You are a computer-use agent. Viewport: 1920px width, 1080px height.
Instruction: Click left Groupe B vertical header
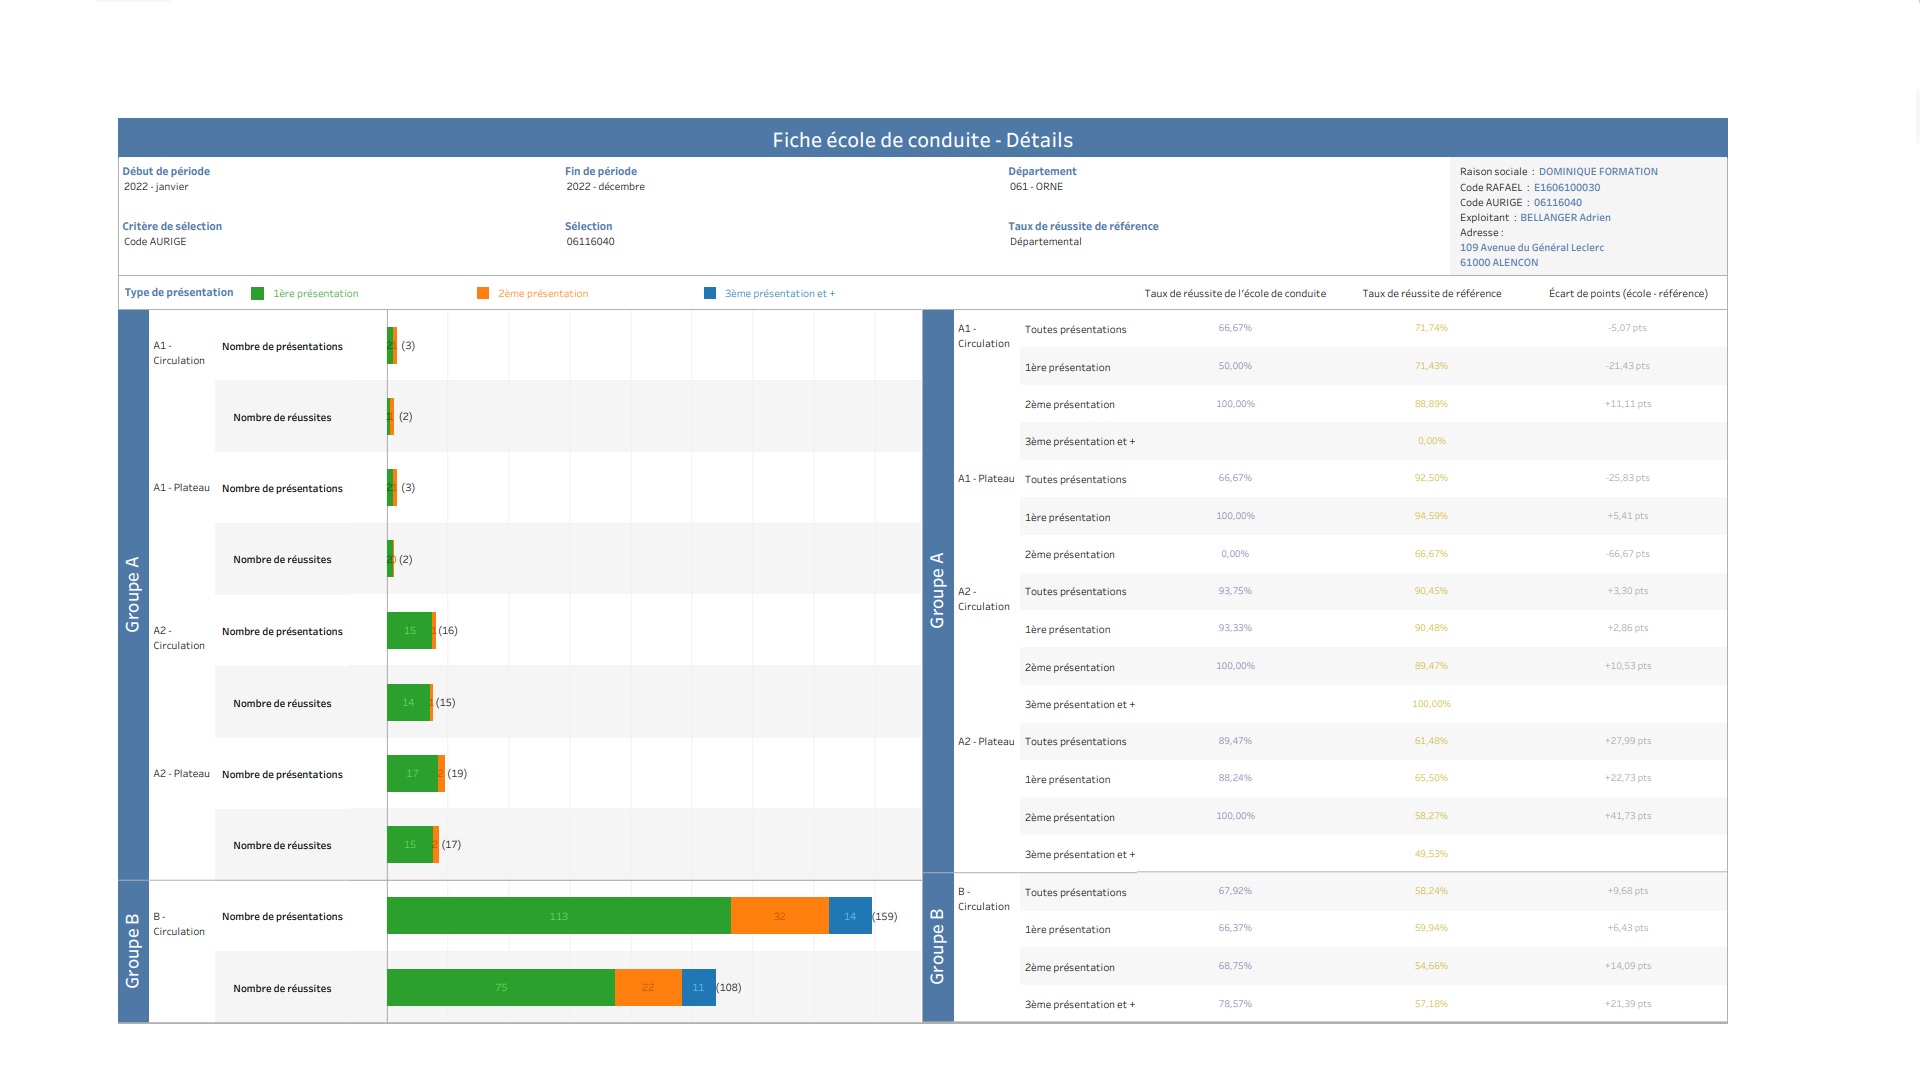pyautogui.click(x=133, y=951)
